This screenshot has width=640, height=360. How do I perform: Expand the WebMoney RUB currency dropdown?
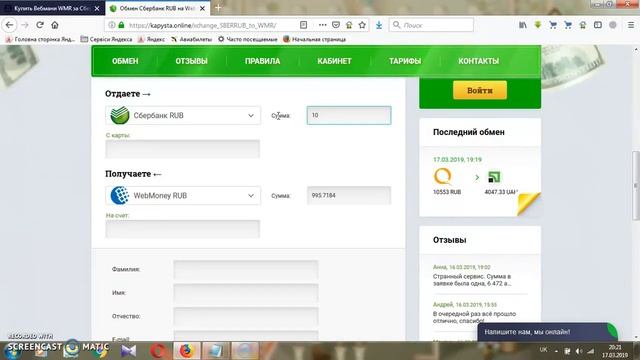183,196
